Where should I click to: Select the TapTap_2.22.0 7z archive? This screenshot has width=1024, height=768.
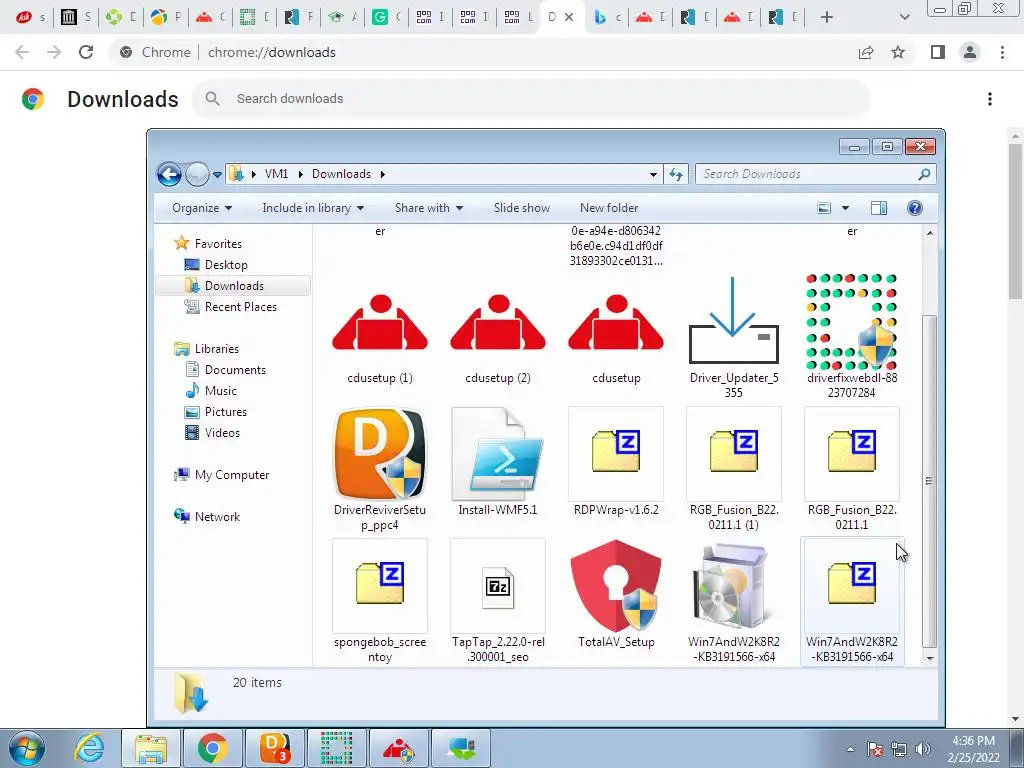(x=498, y=586)
